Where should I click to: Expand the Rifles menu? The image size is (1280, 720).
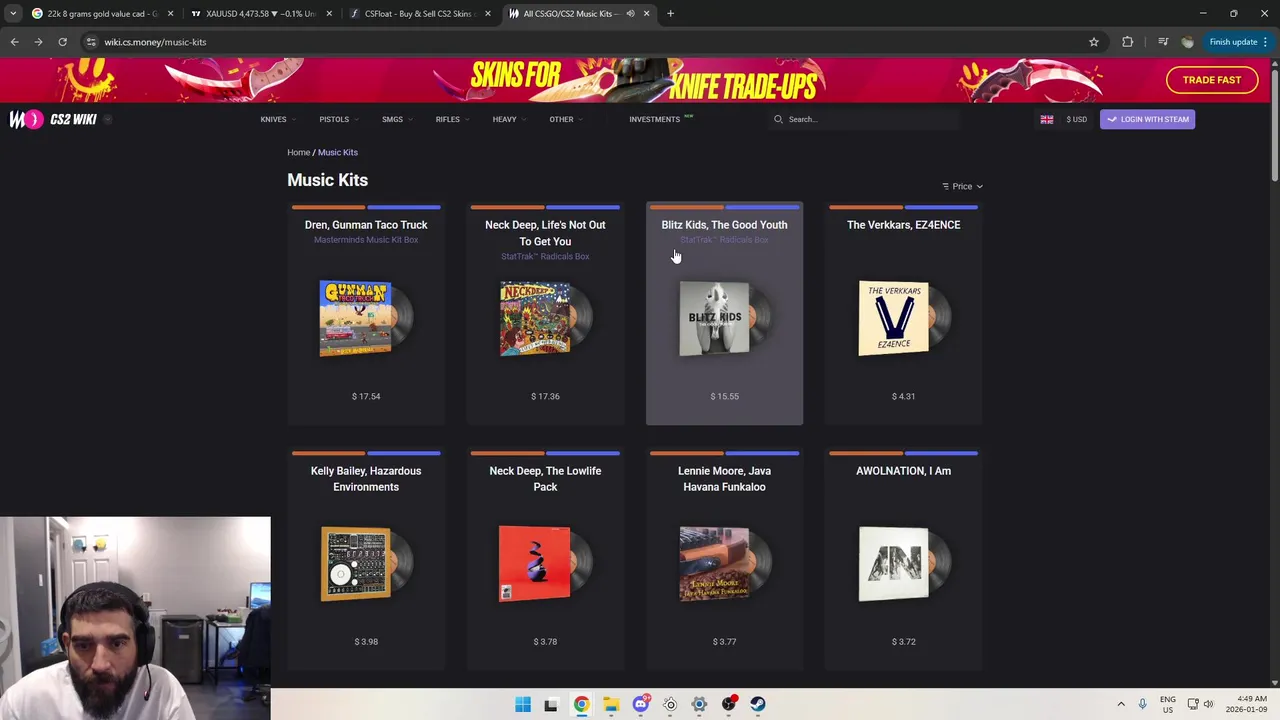click(x=452, y=119)
